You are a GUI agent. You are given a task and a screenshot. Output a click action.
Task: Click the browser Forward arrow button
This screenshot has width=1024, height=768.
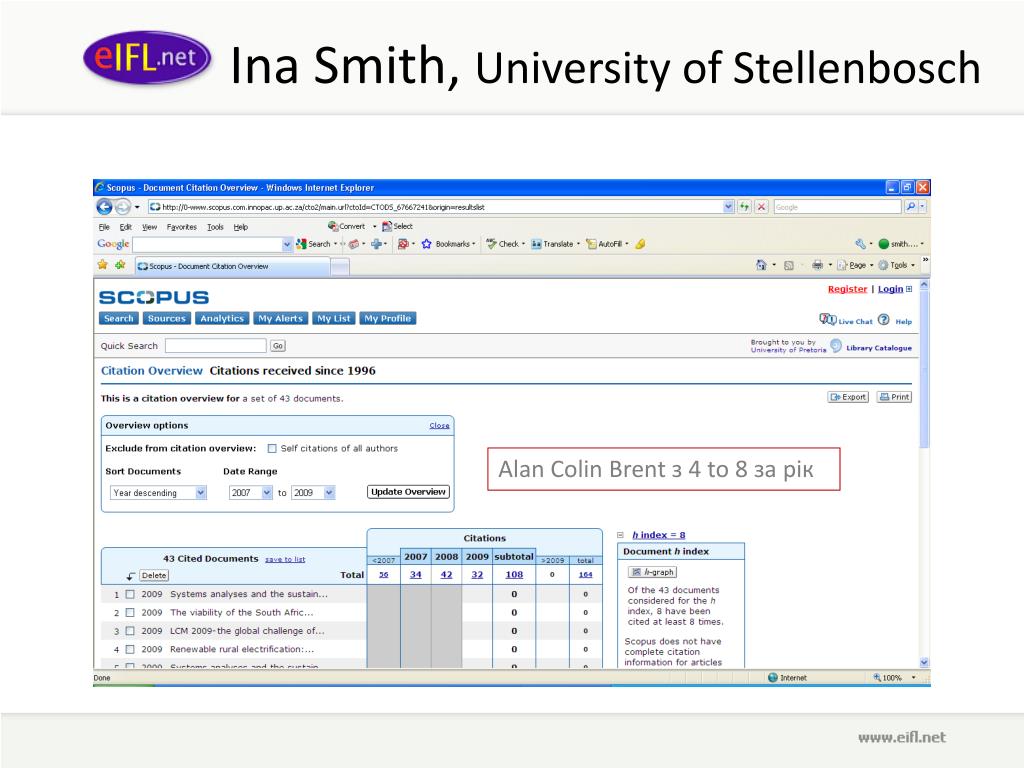coord(122,207)
